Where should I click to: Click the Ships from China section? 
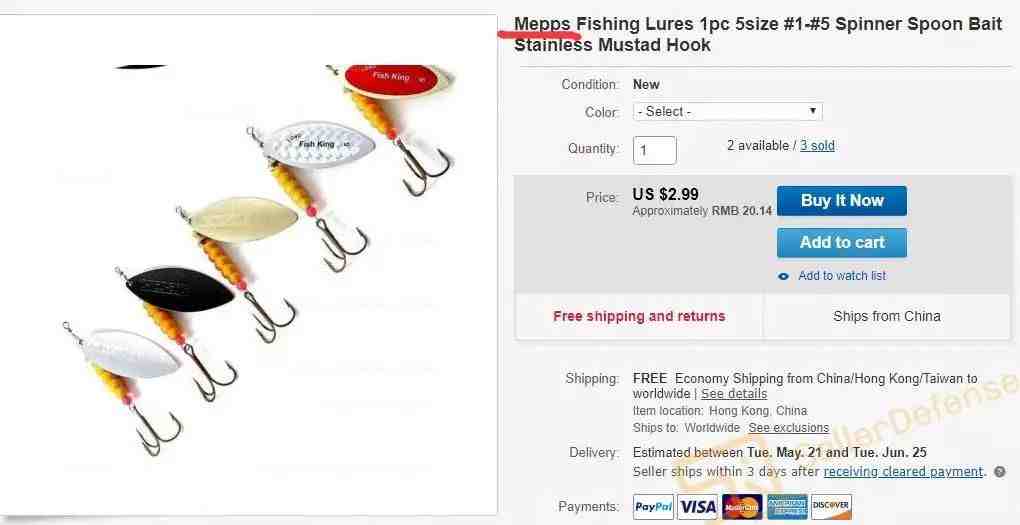pos(887,316)
